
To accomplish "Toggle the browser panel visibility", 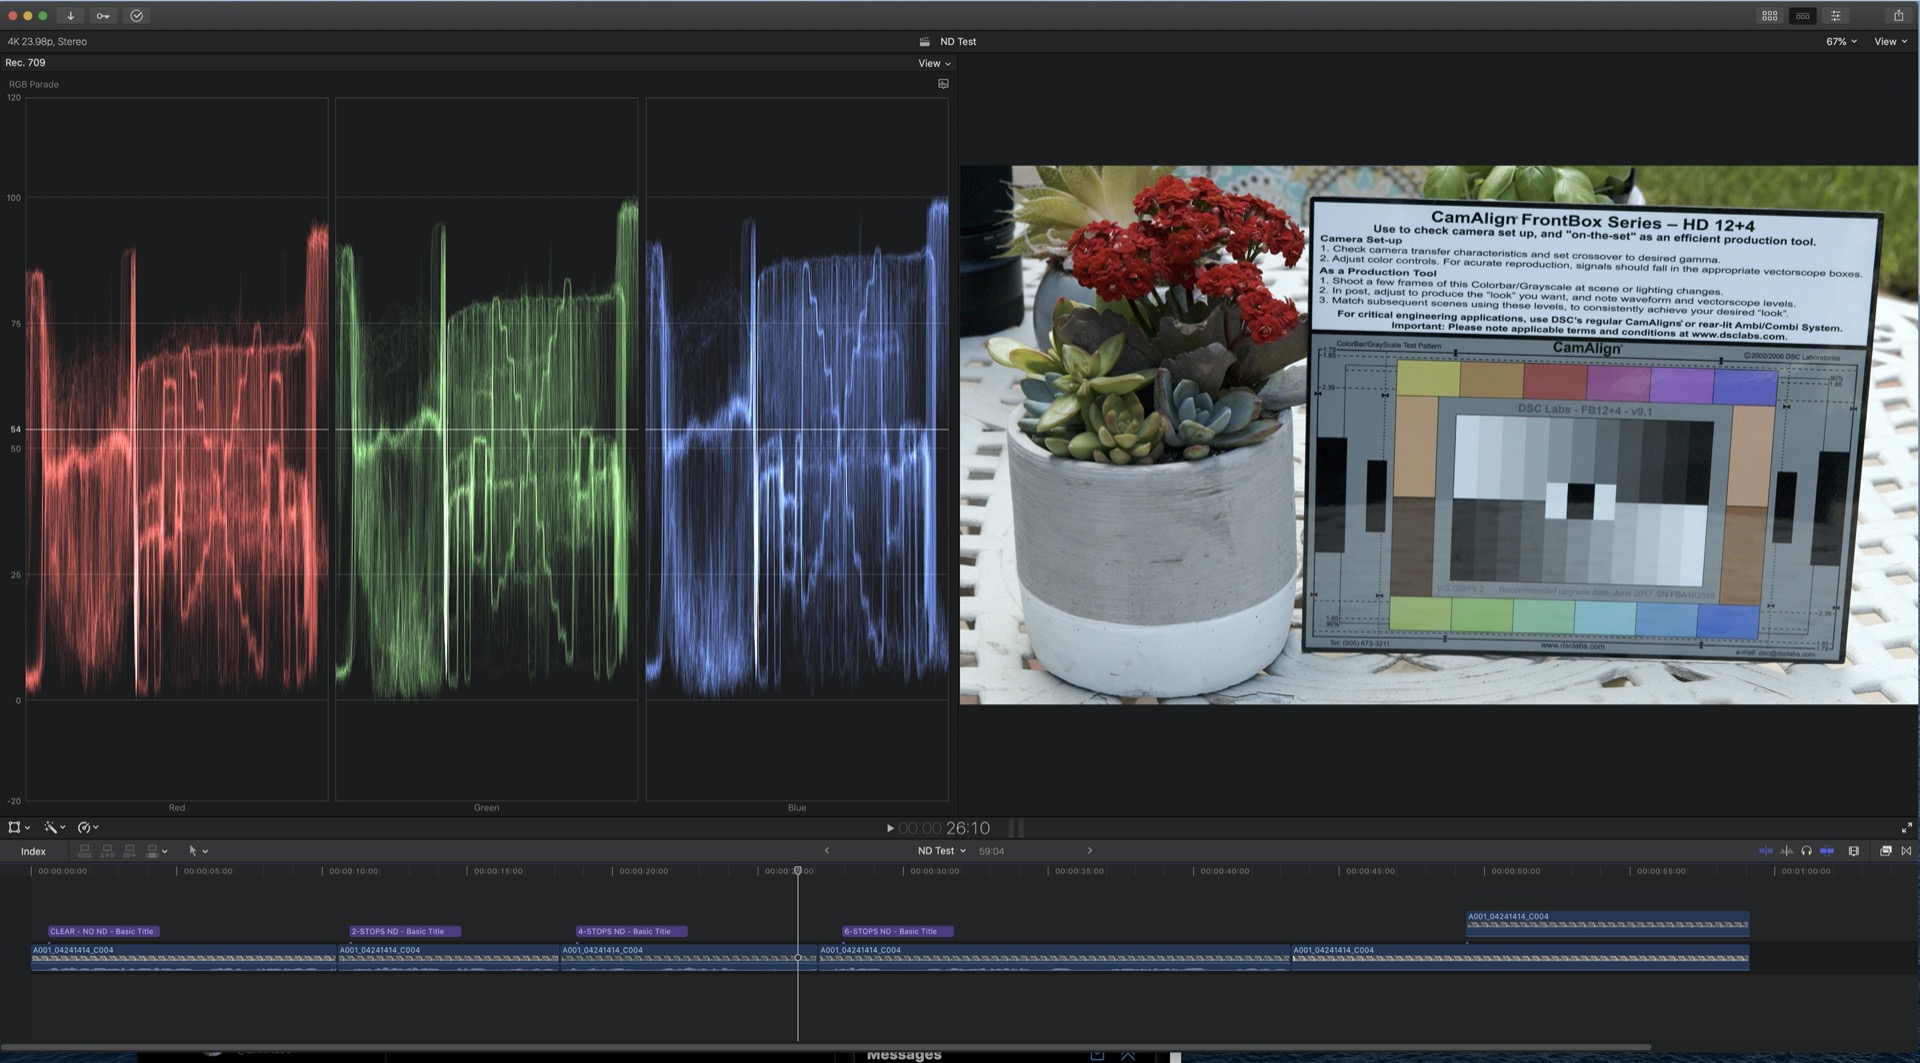I will click(x=1769, y=16).
